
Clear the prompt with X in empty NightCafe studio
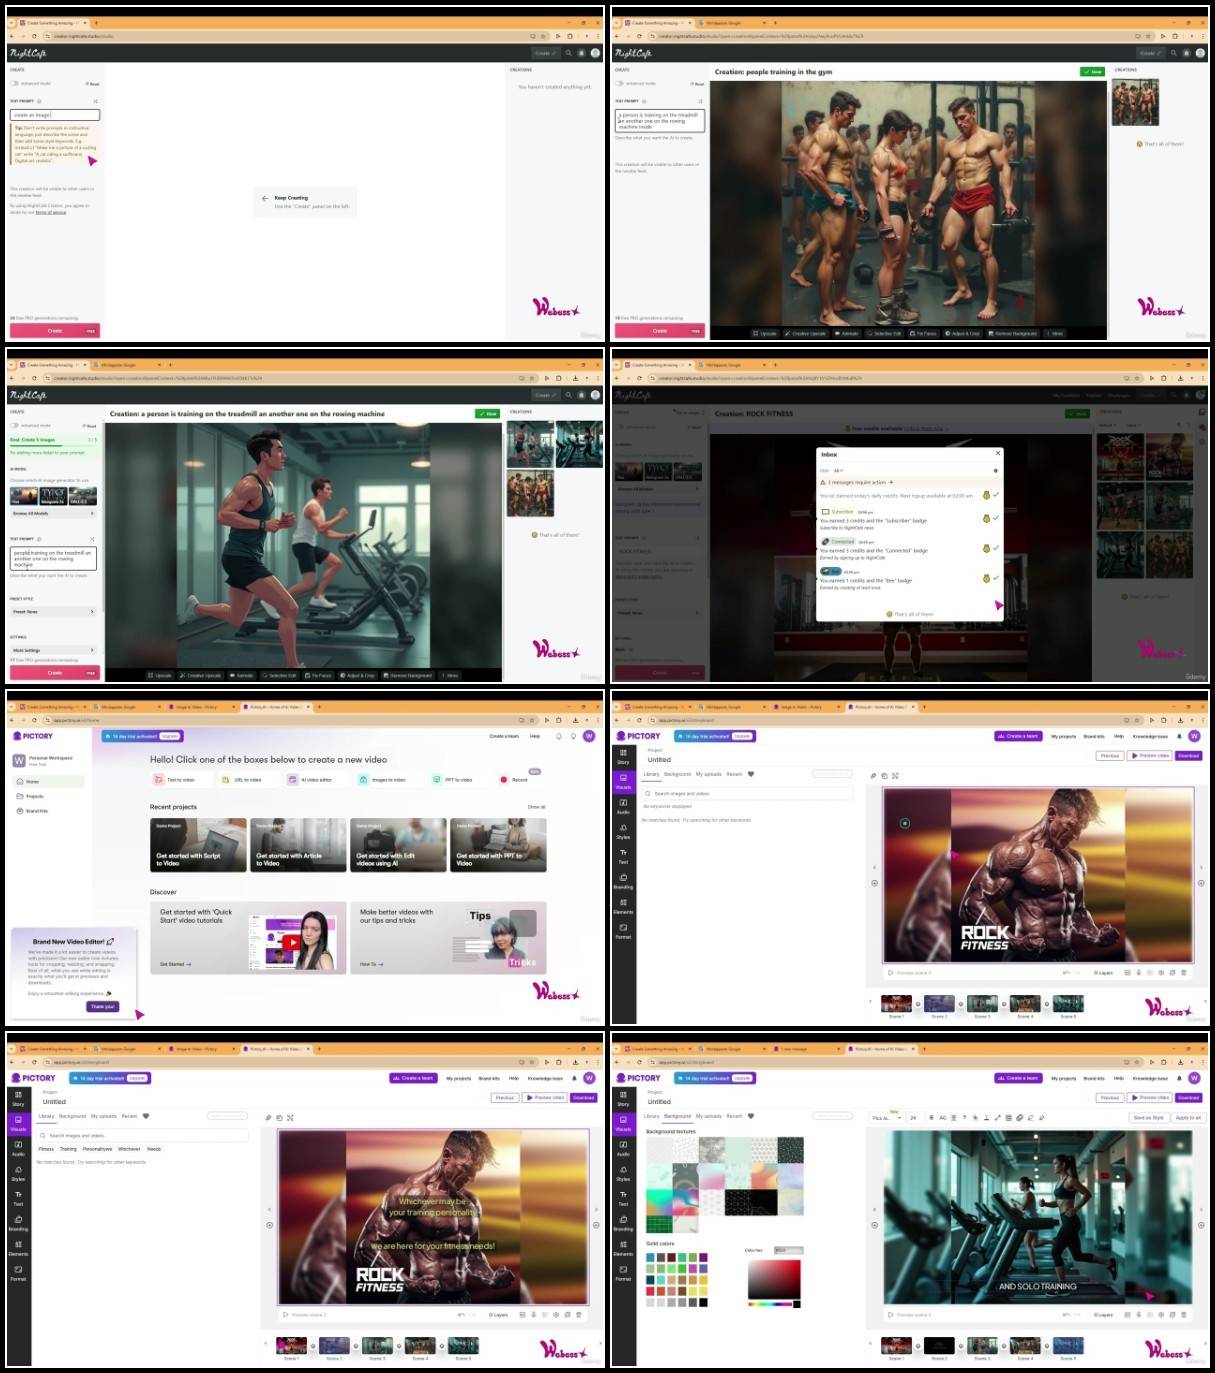(x=95, y=101)
